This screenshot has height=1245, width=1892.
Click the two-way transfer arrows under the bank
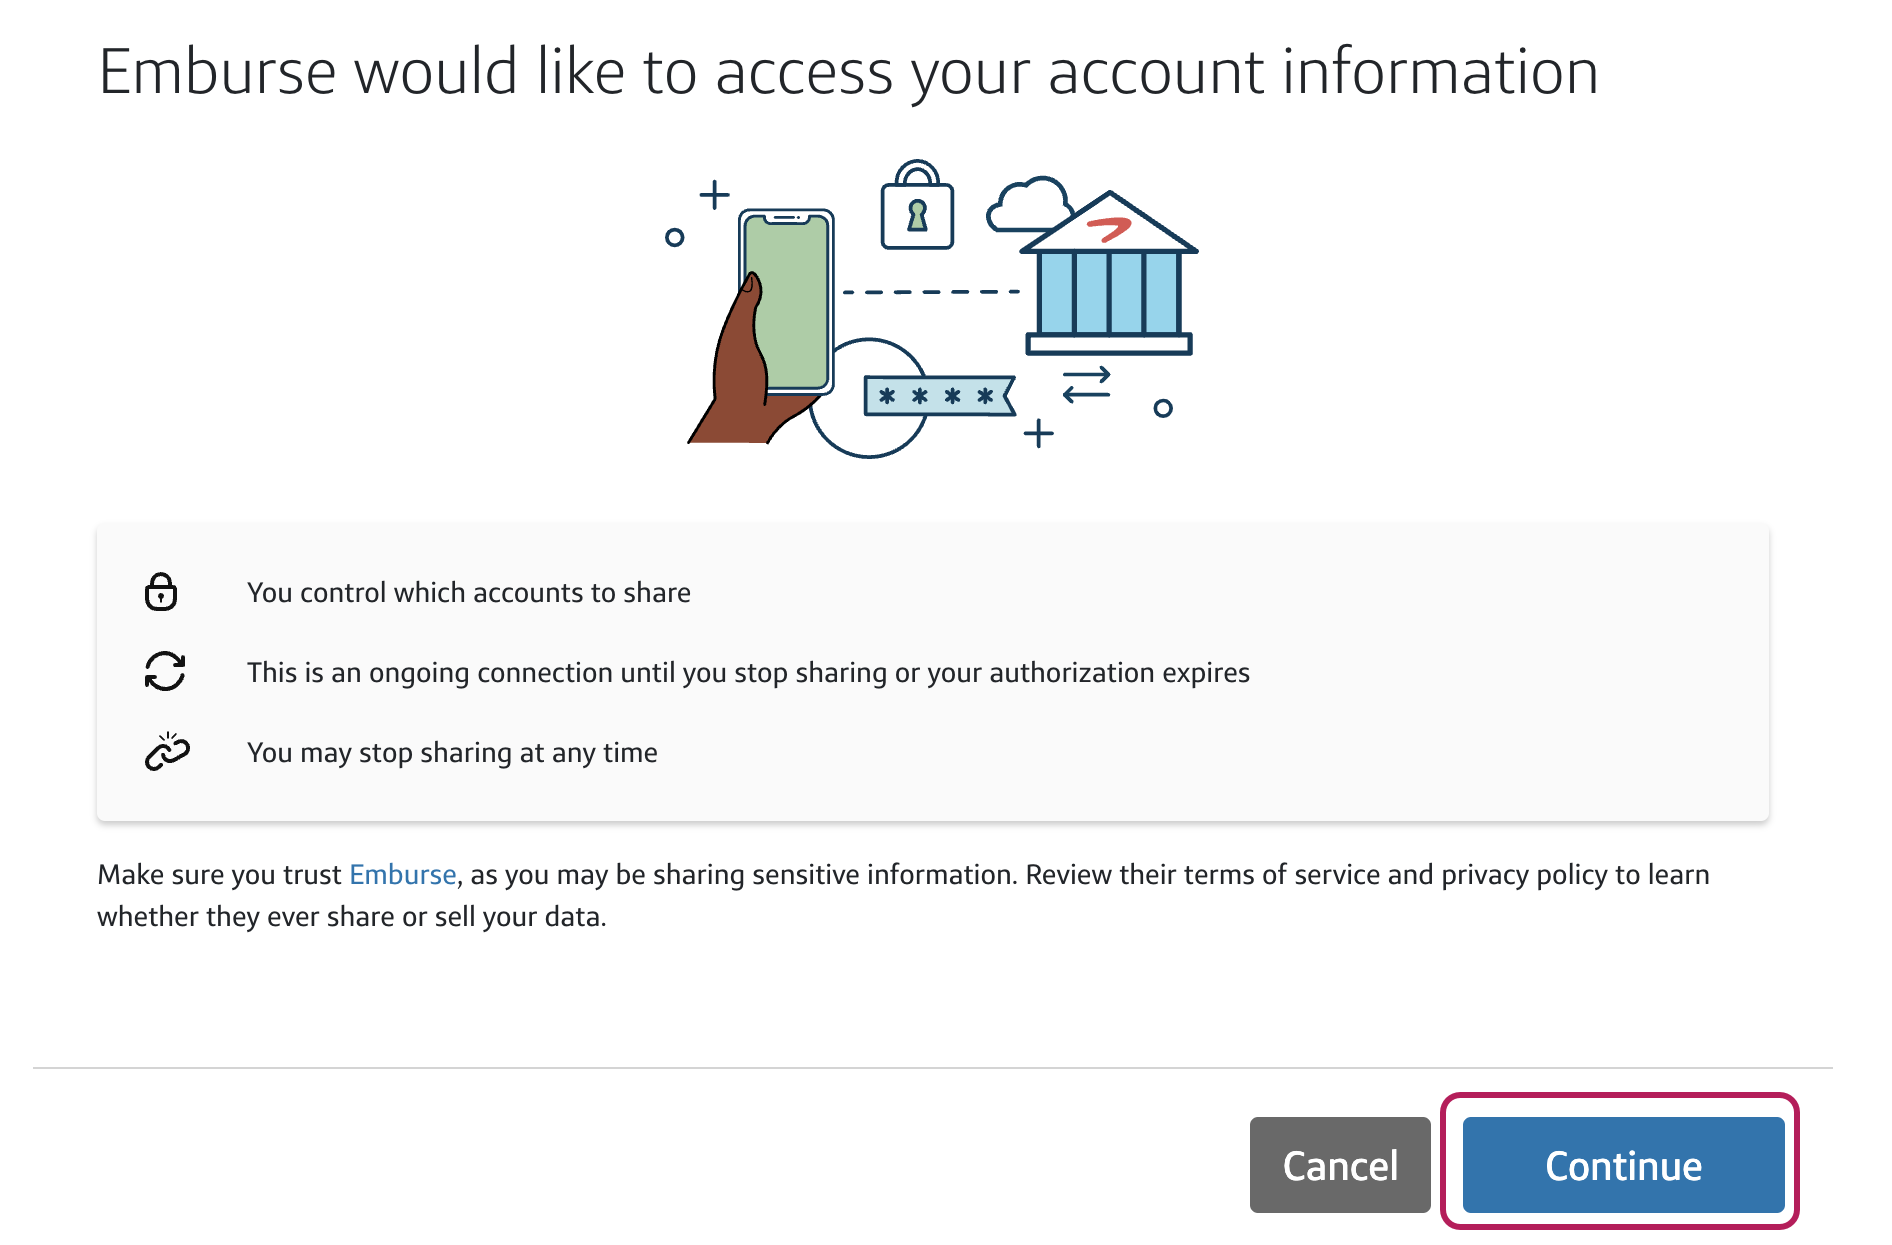click(1086, 384)
